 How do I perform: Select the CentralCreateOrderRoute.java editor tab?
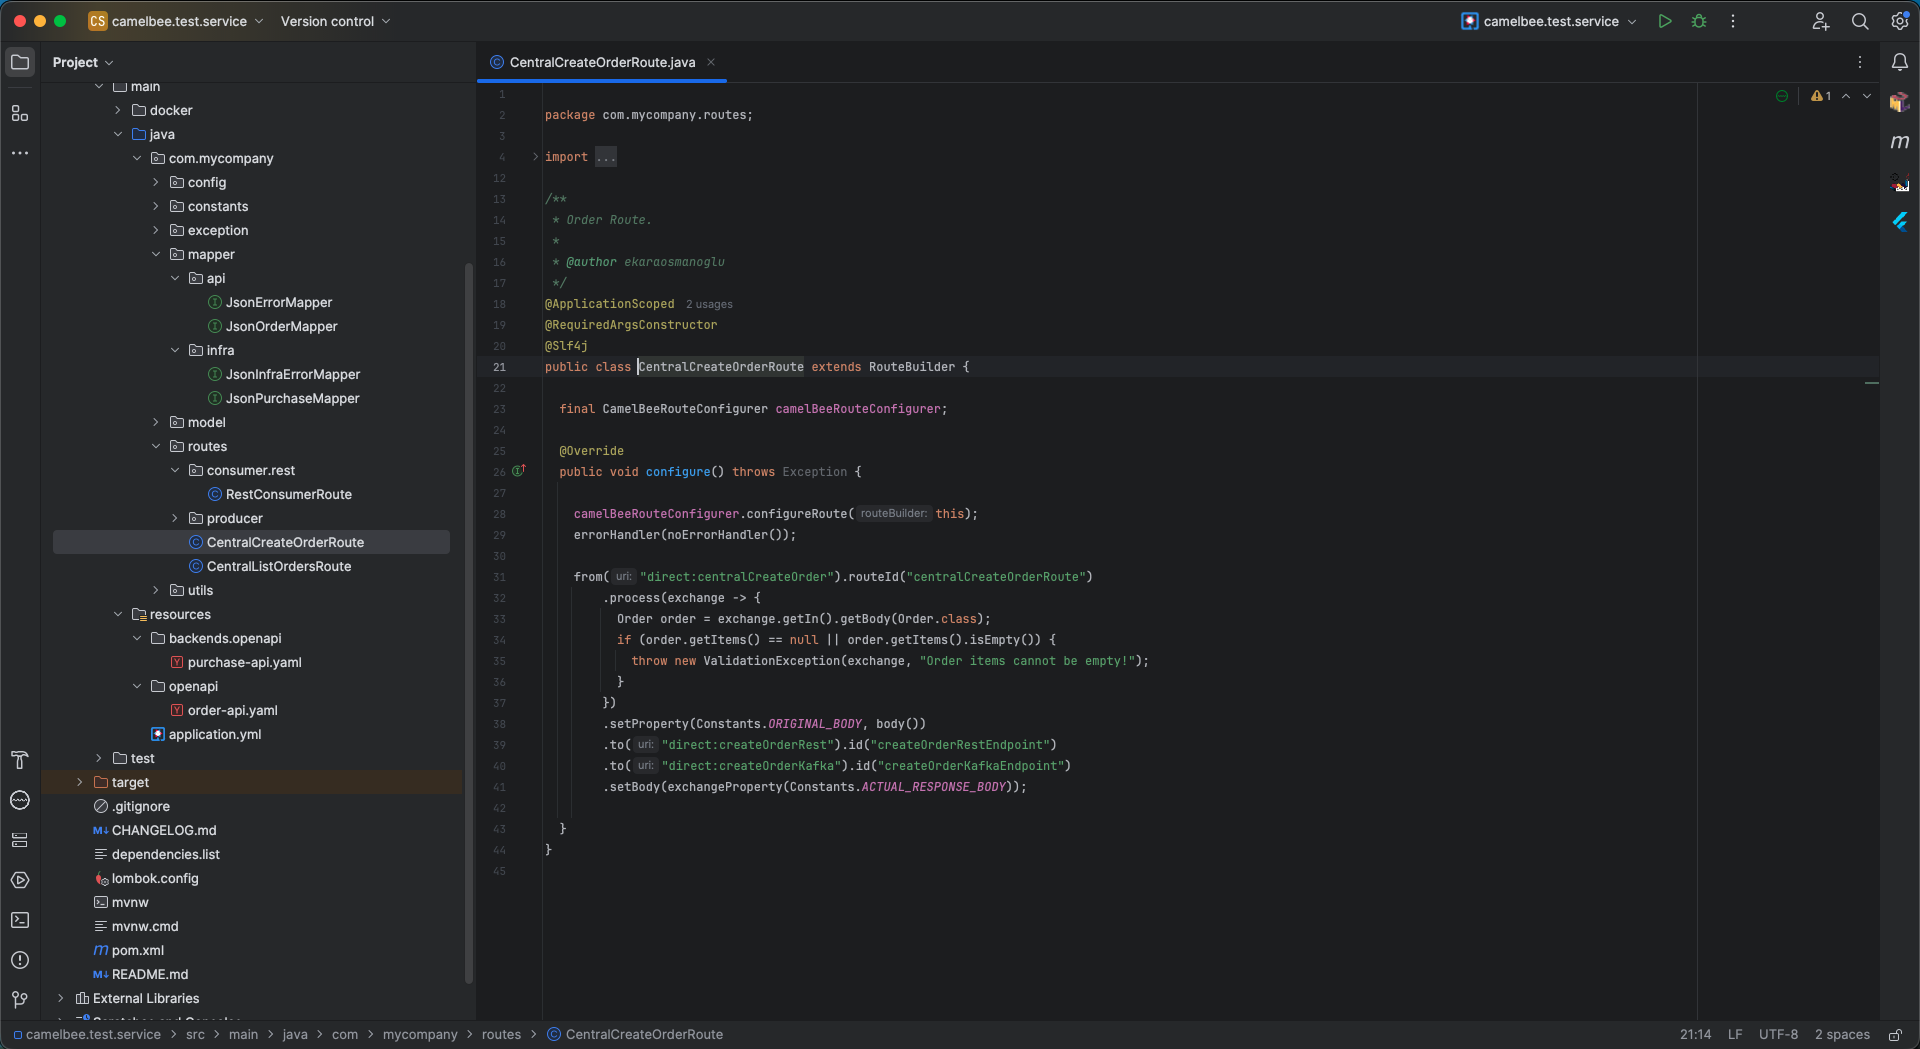pos(601,62)
